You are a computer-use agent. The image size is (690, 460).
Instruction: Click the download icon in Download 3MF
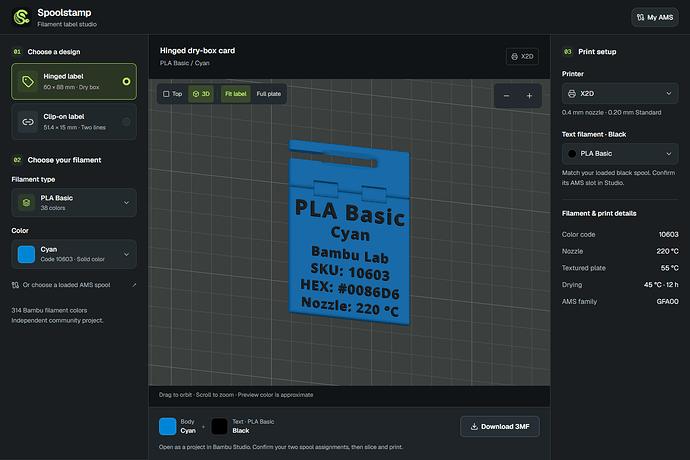click(x=474, y=427)
